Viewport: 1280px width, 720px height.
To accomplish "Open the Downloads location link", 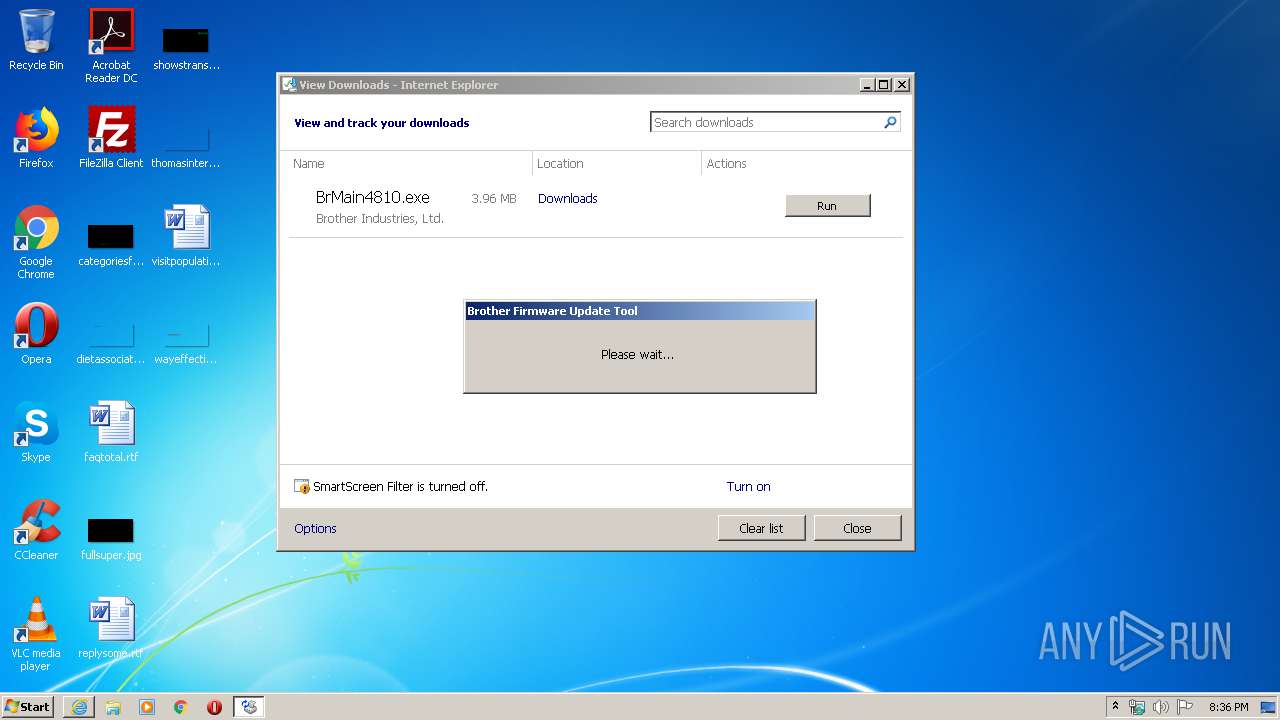I will click(567, 199).
